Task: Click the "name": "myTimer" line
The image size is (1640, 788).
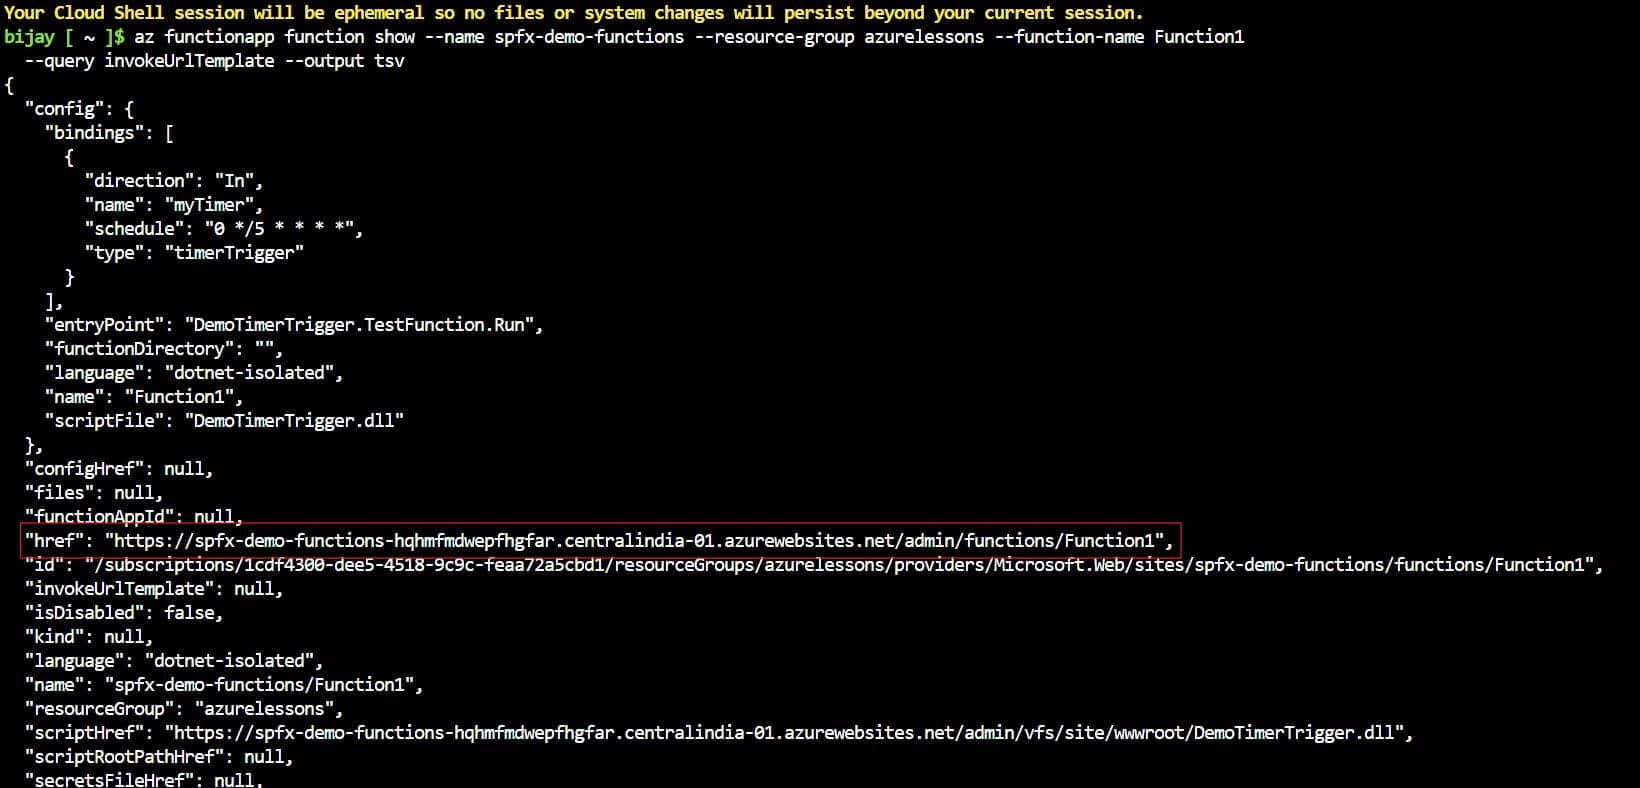Action: tap(174, 205)
